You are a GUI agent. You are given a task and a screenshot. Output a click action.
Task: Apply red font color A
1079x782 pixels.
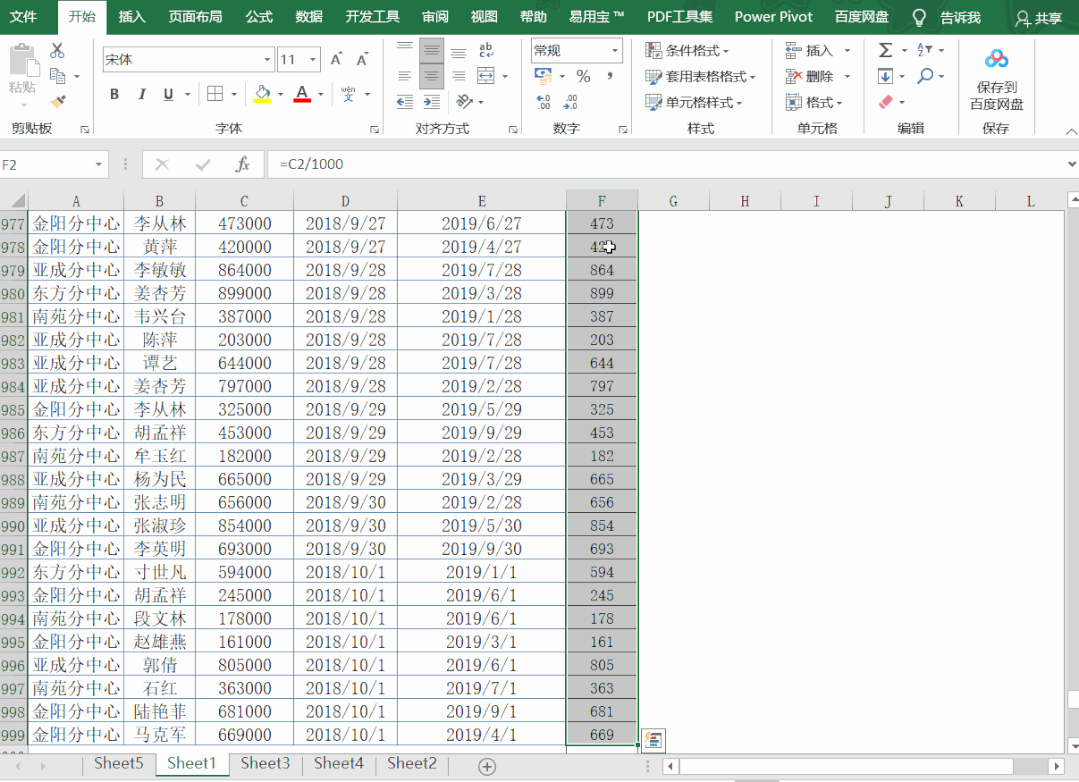[x=302, y=94]
